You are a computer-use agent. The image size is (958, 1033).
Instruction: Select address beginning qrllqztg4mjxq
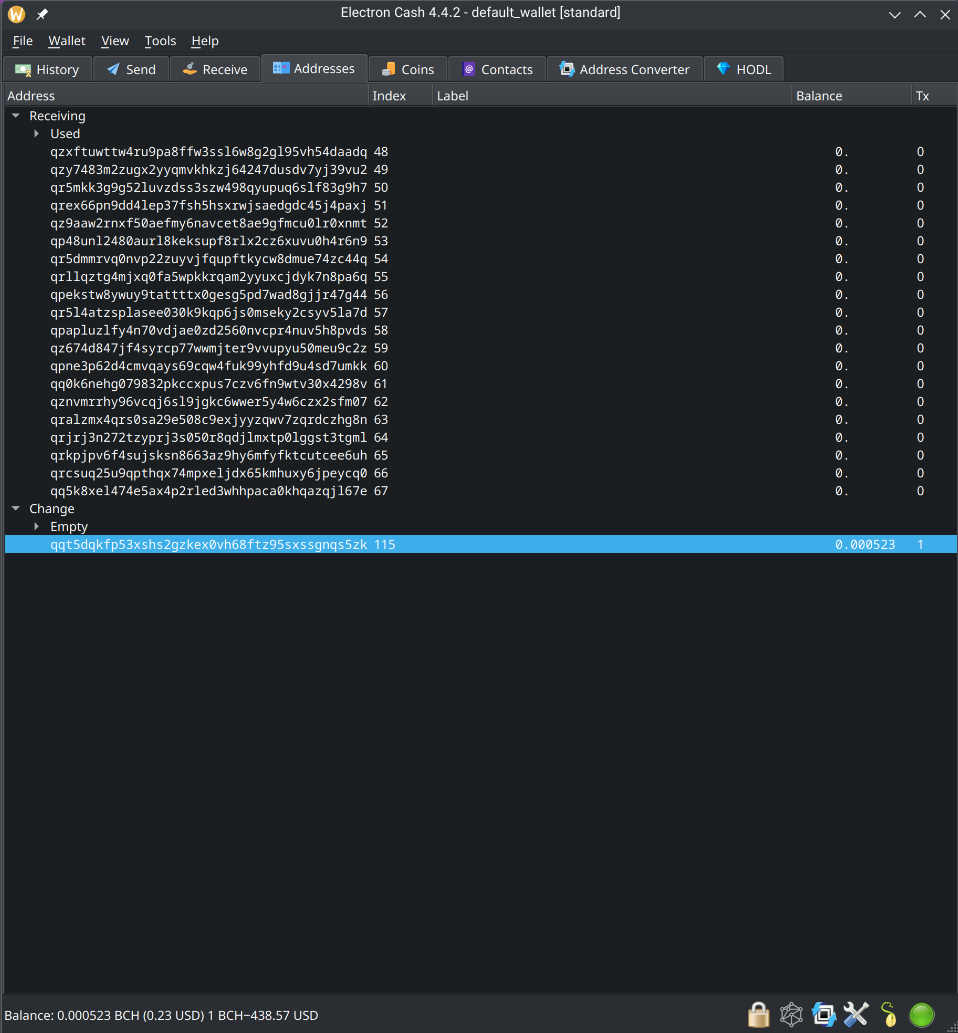click(480, 277)
